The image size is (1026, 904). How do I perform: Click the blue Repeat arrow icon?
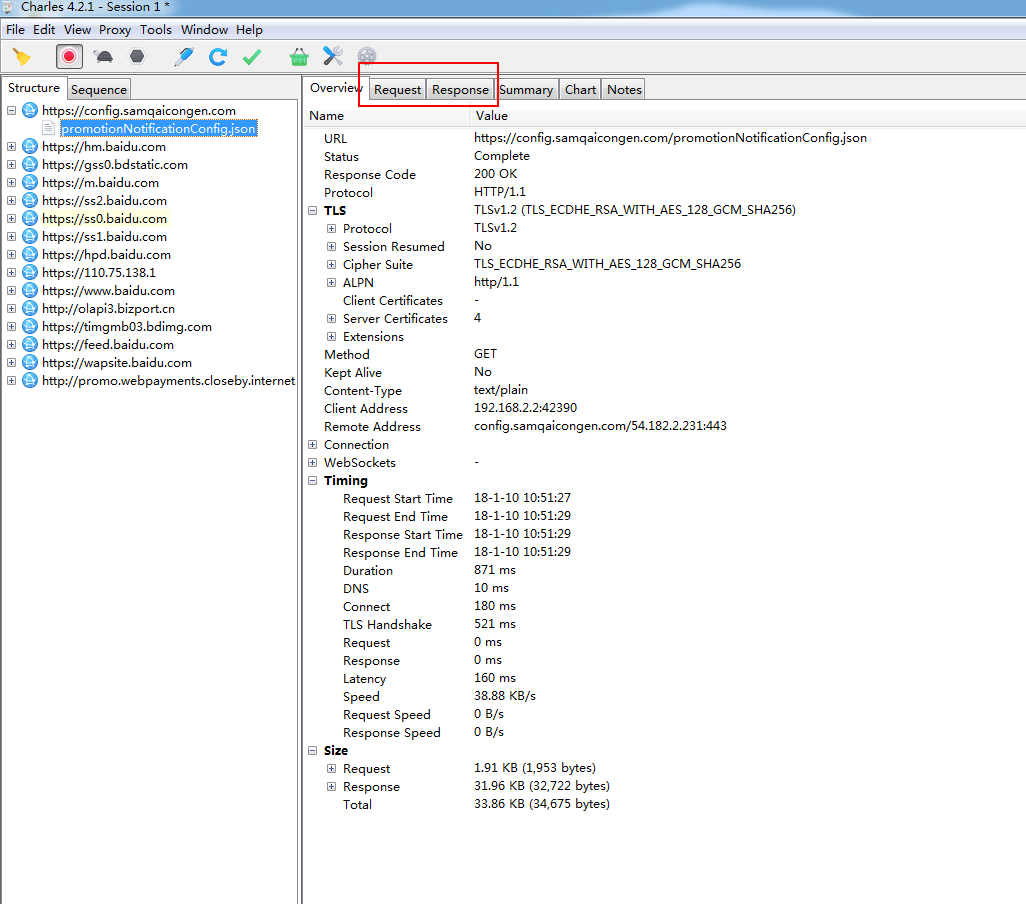[218, 57]
